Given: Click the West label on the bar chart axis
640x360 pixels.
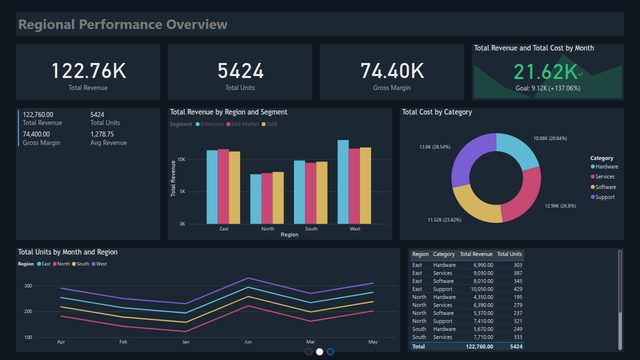Looking at the screenshot, I should [x=355, y=229].
